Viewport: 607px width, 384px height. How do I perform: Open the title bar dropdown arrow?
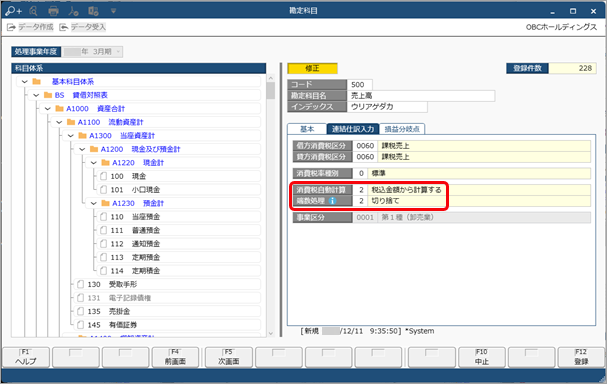coord(113,11)
